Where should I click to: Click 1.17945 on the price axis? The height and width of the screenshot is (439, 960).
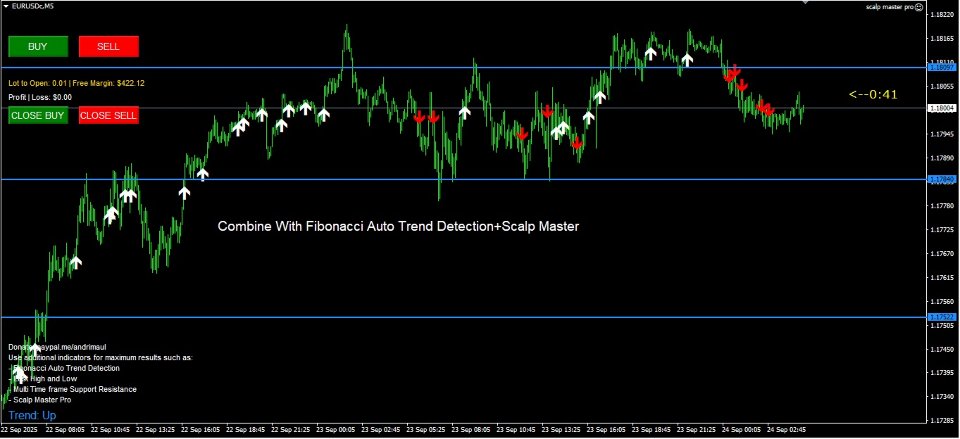point(942,134)
